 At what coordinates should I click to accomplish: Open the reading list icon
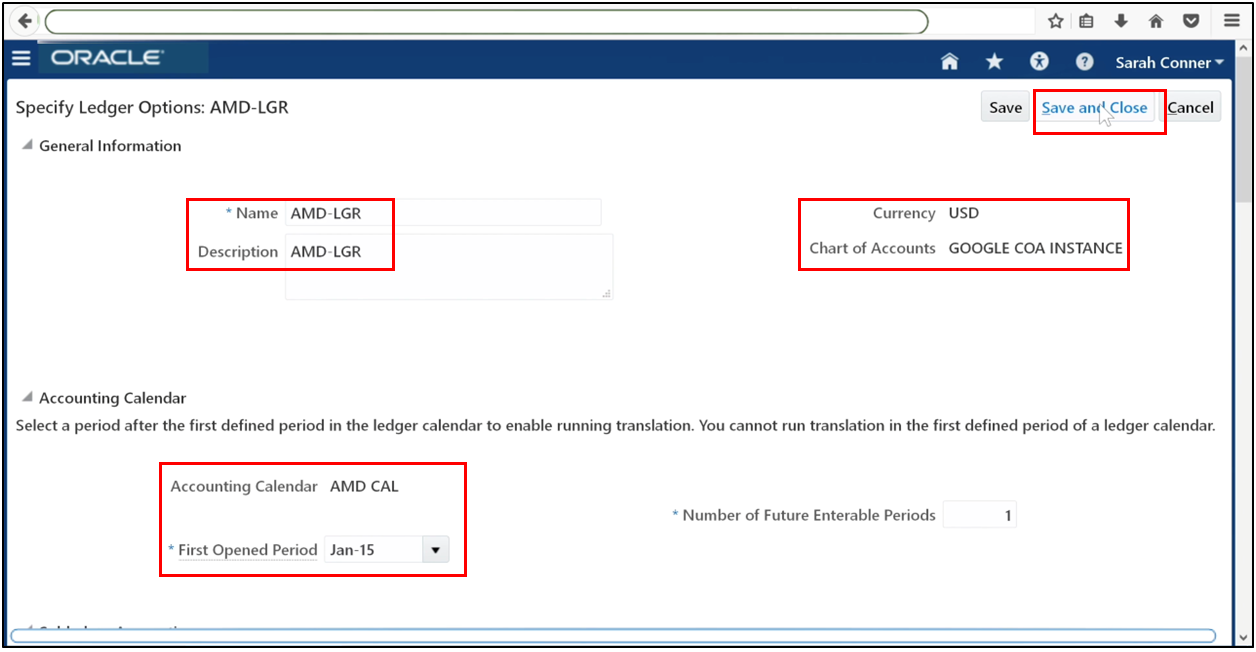(1086, 20)
